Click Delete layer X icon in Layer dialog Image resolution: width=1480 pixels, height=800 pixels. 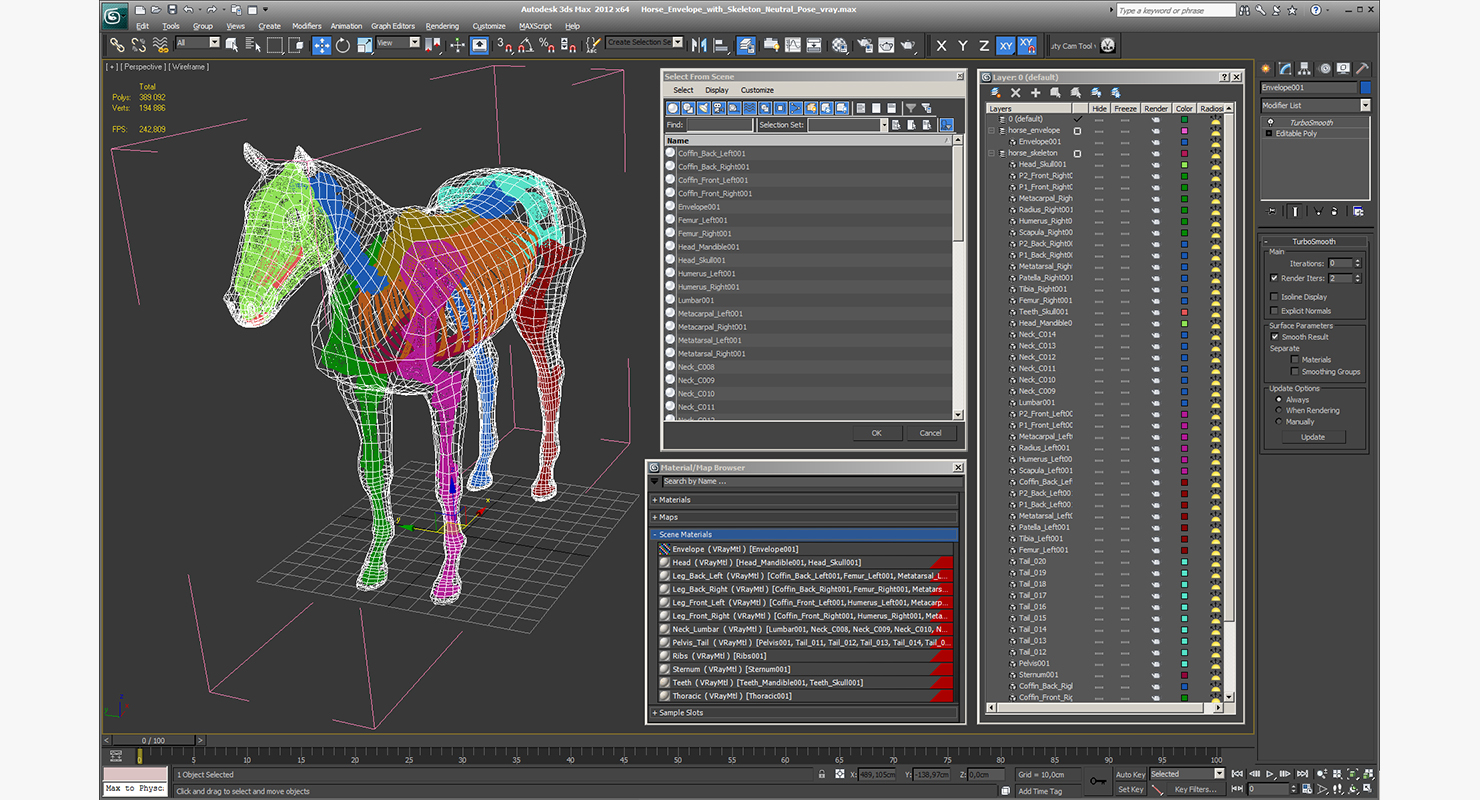pos(1015,92)
